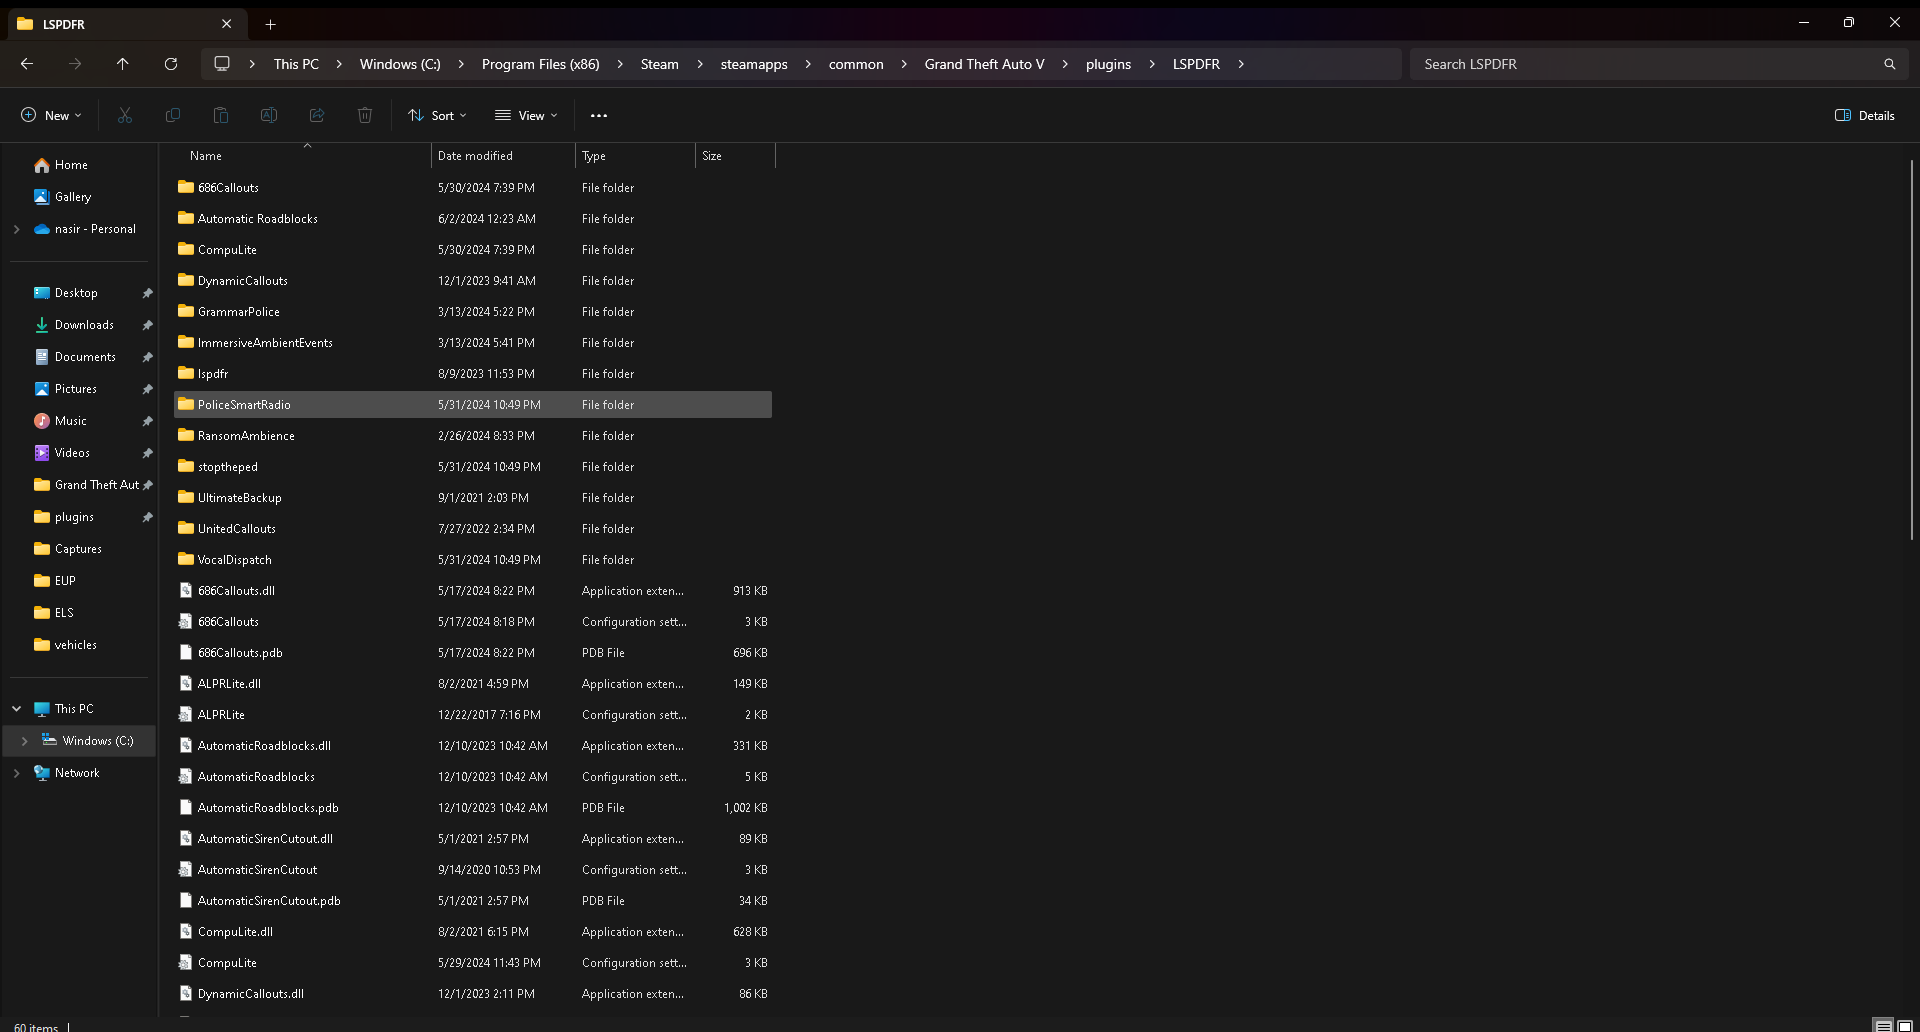Click the PC monitor icon in address bar
The image size is (1920, 1032).
pyautogui.click(x=222, y=64)
